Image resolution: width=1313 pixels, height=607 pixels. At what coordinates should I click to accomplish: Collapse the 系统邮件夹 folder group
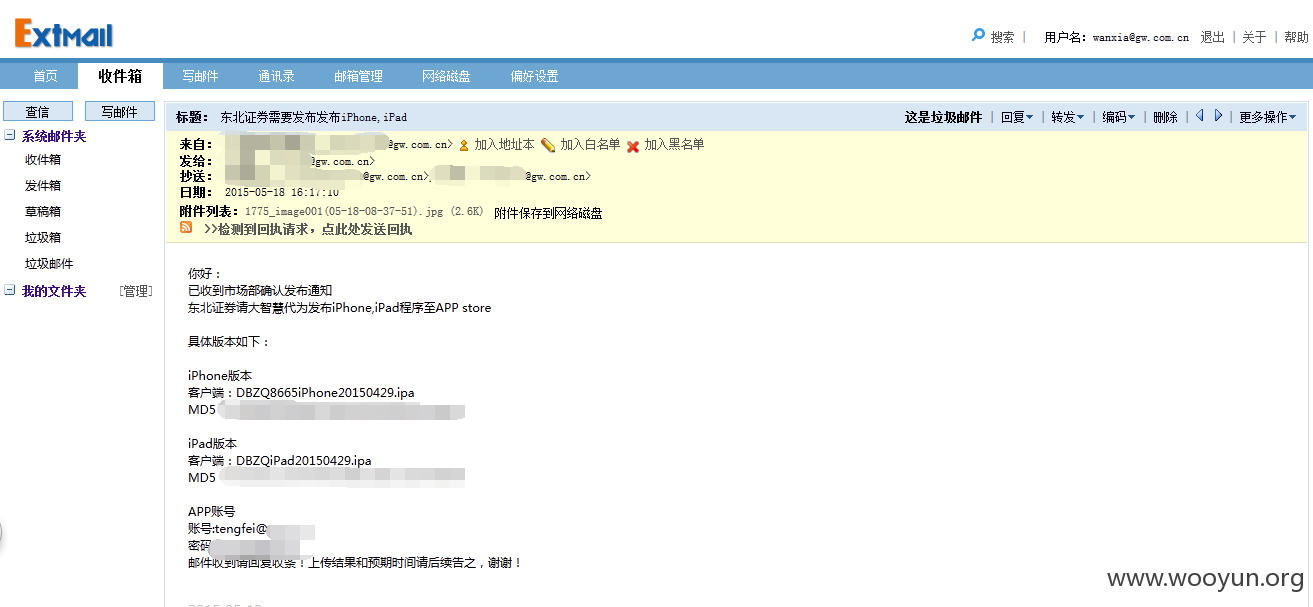tap(10, 136)
